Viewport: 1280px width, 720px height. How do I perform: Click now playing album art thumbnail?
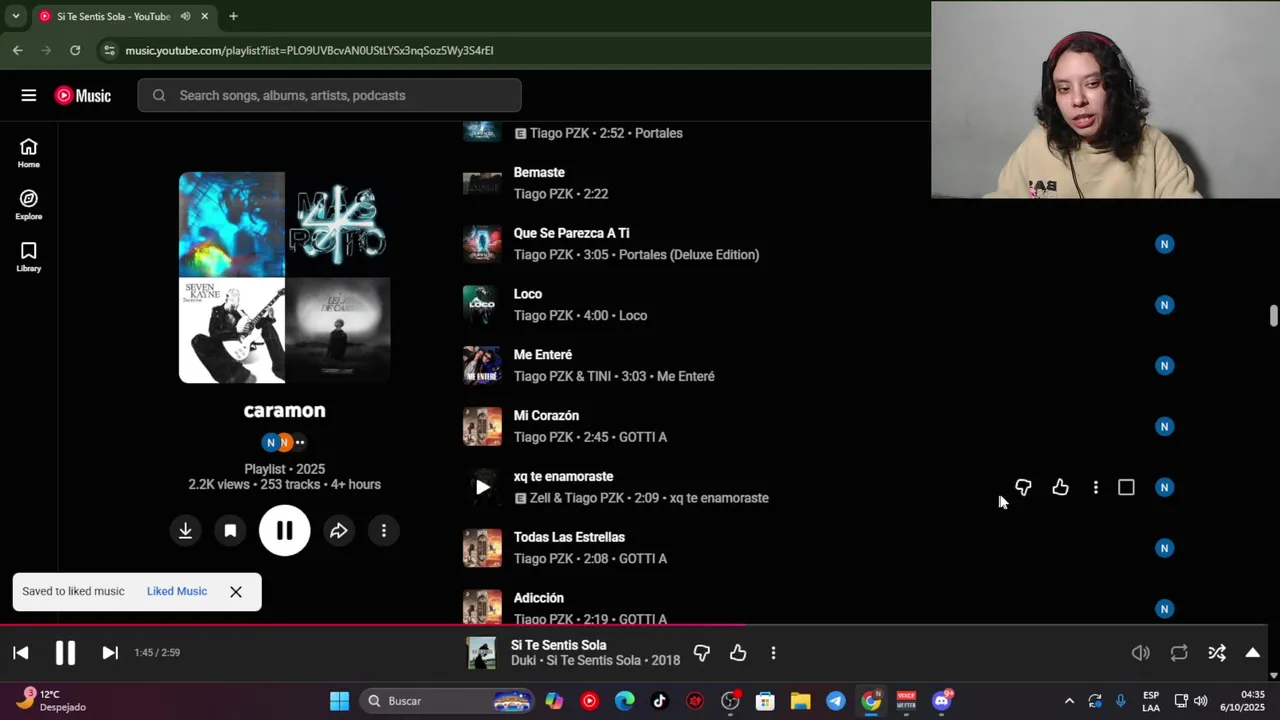(x=482, y=653)
